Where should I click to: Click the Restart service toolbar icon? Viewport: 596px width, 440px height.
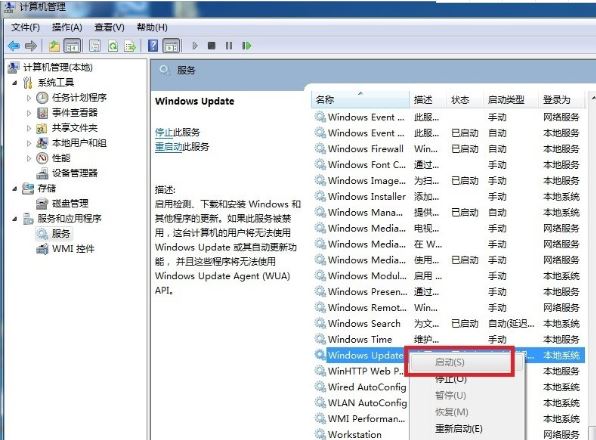(247, 46)
